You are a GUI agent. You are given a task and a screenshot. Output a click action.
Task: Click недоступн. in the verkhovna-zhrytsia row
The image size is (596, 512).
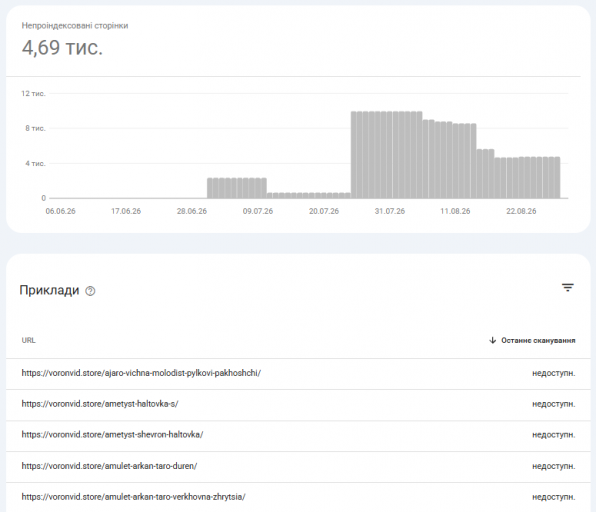pos(554,497)
